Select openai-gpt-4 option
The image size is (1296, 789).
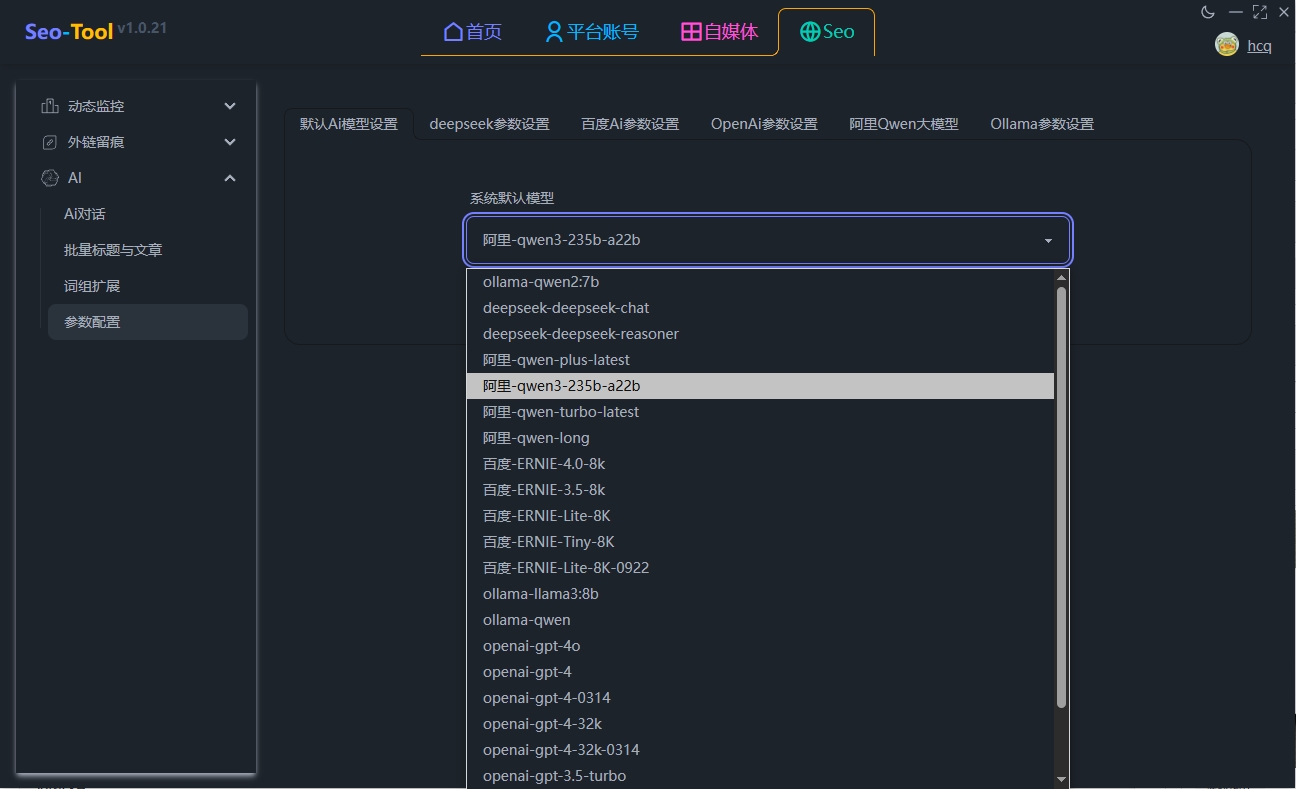point(760,672)
